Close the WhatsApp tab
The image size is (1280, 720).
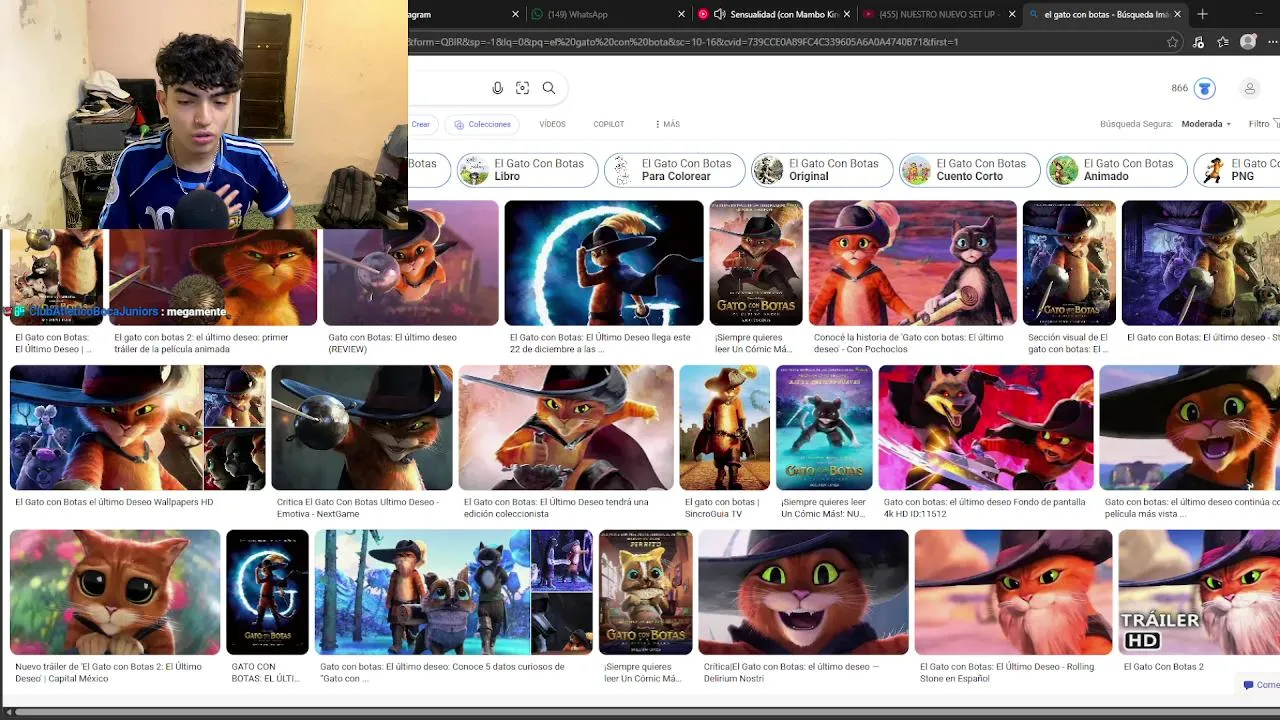[x=682, y=14]
